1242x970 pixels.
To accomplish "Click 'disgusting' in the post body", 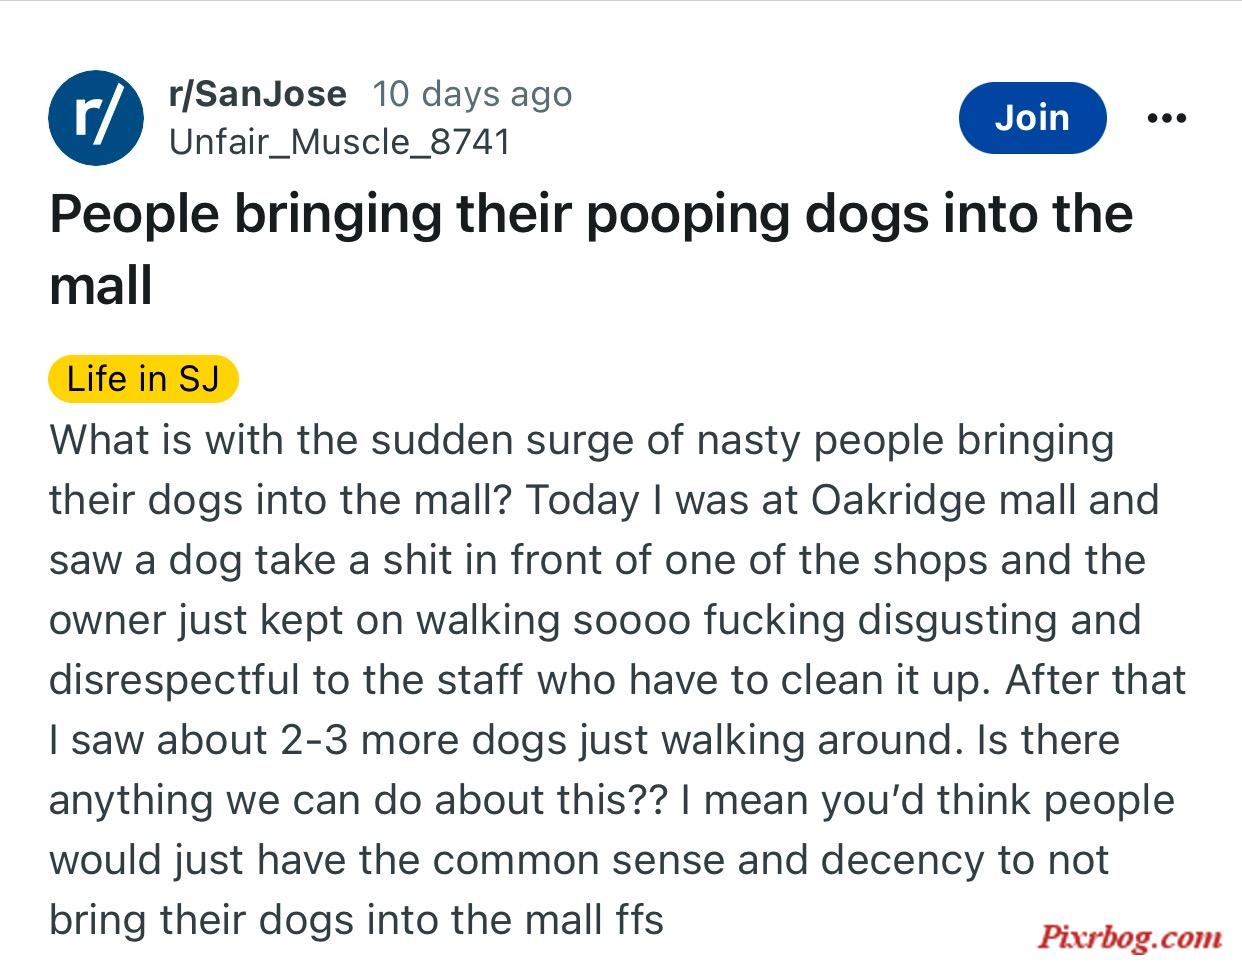I will 958,620.
